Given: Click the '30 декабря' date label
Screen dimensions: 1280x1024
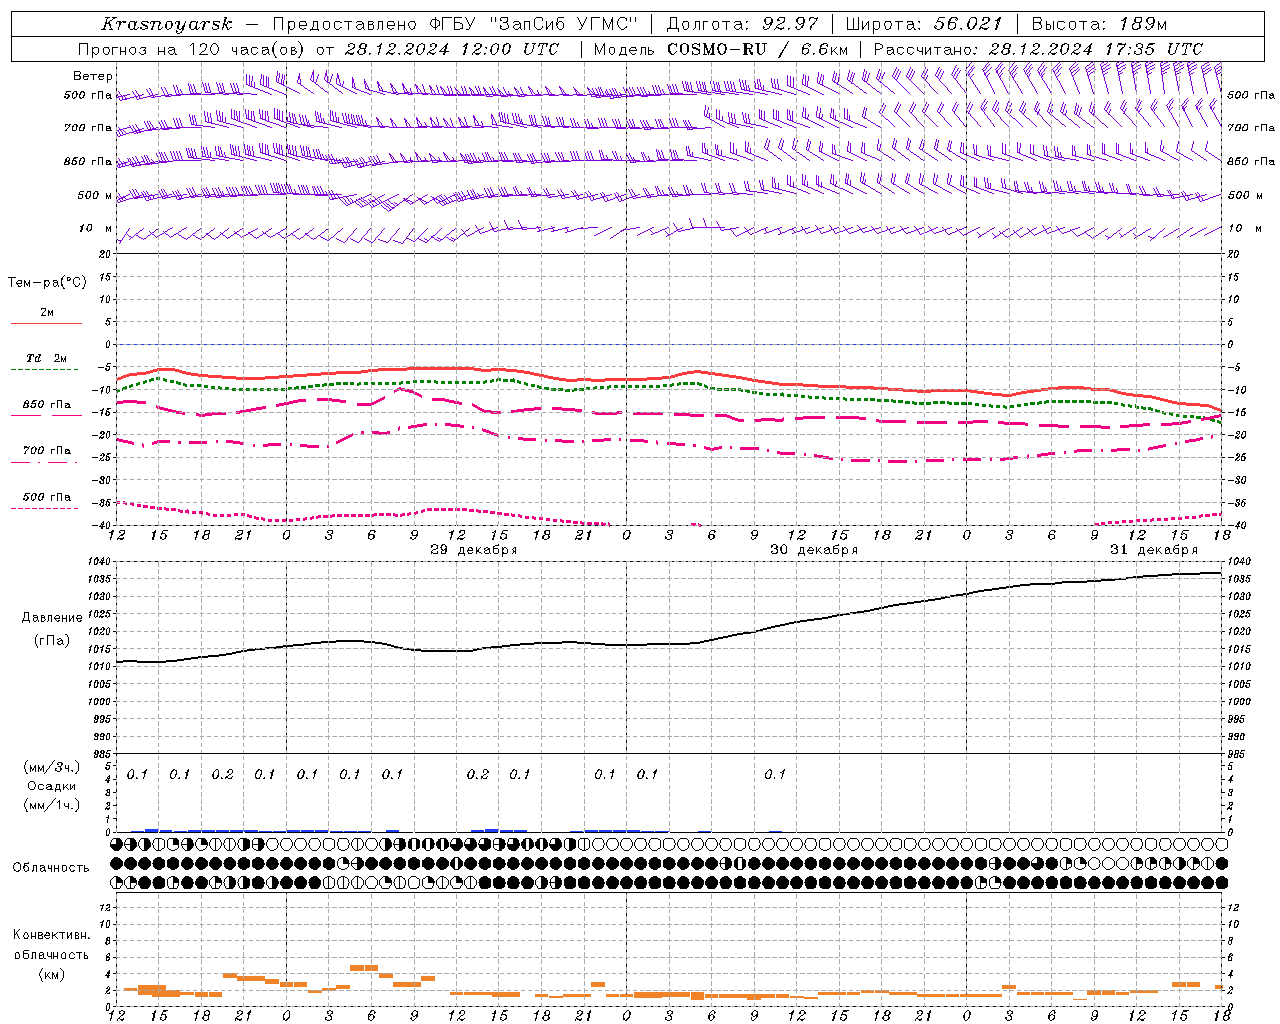Looking at the screenshot, I should tap(813, 550).
